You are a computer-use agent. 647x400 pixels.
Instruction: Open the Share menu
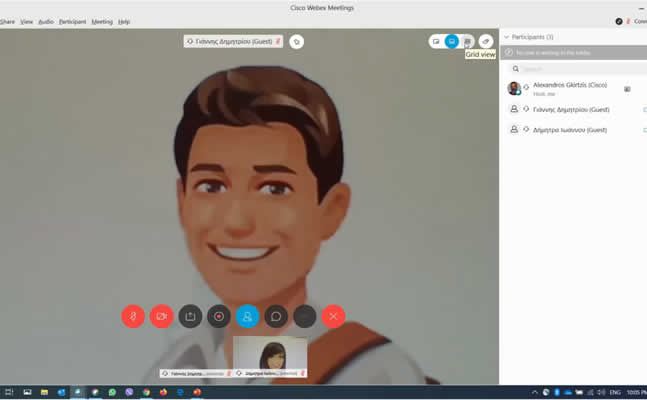7,21
